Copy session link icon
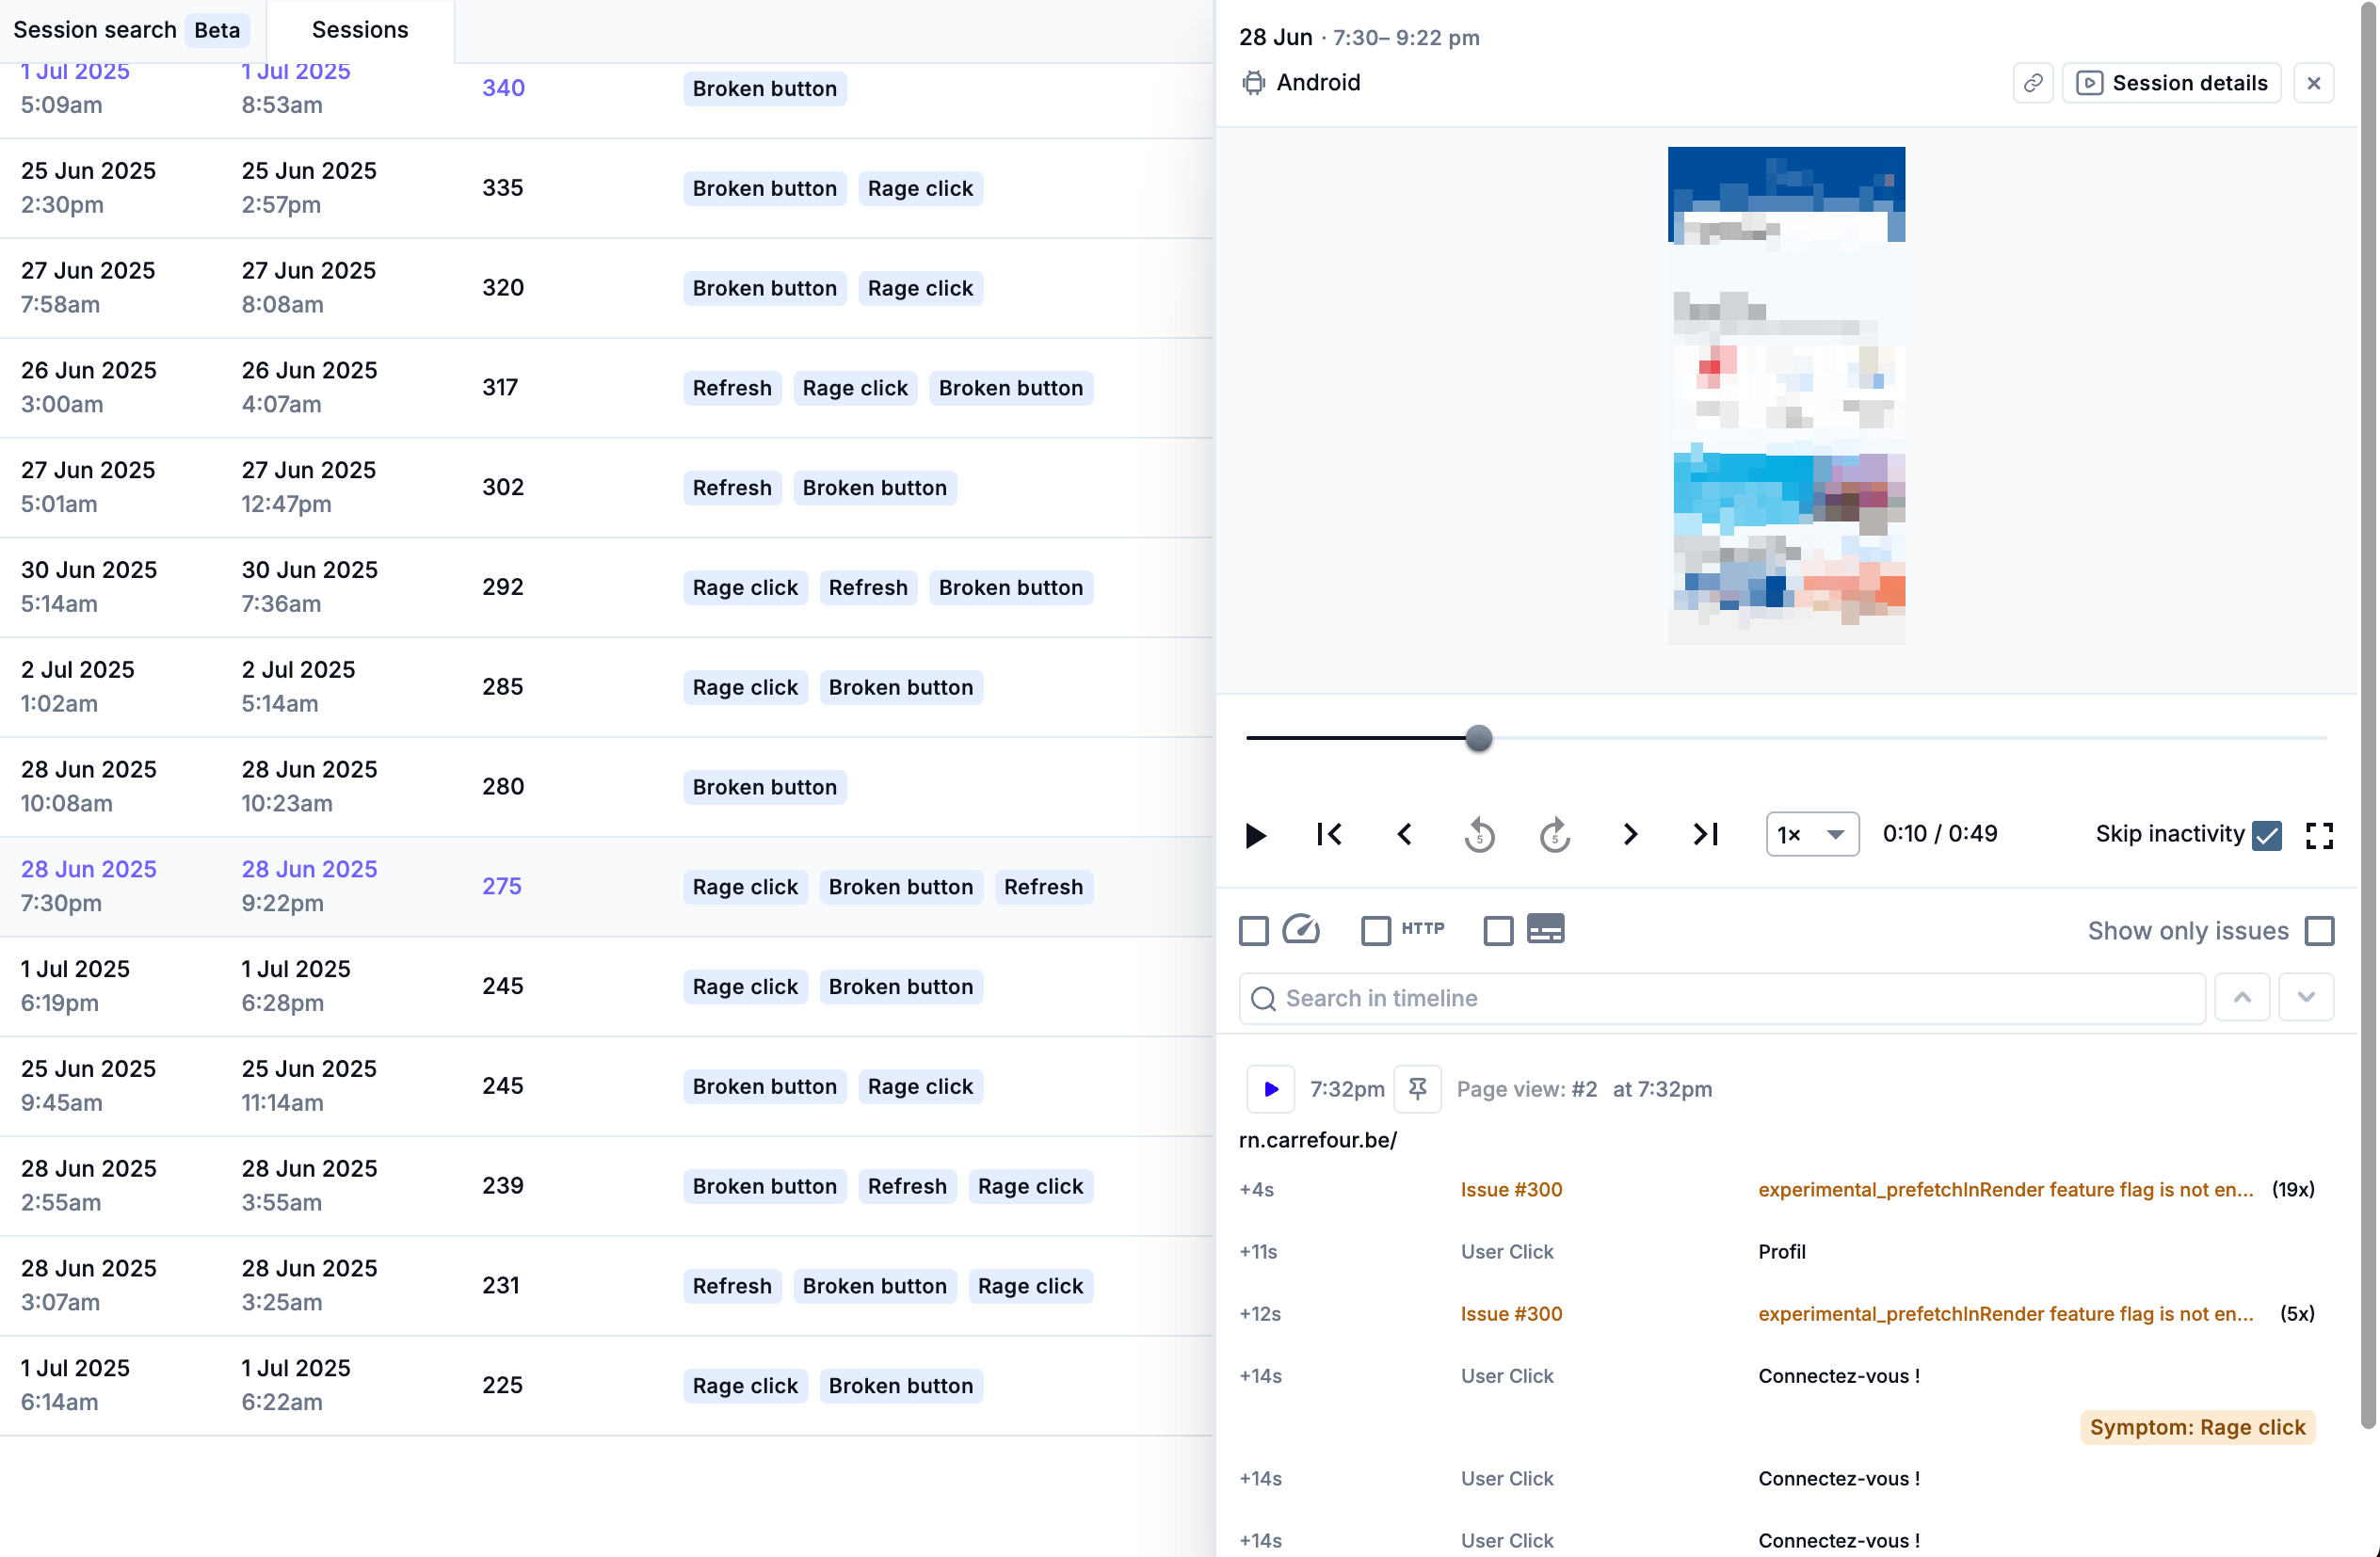The image size is (2380, 1557). 2033,83
